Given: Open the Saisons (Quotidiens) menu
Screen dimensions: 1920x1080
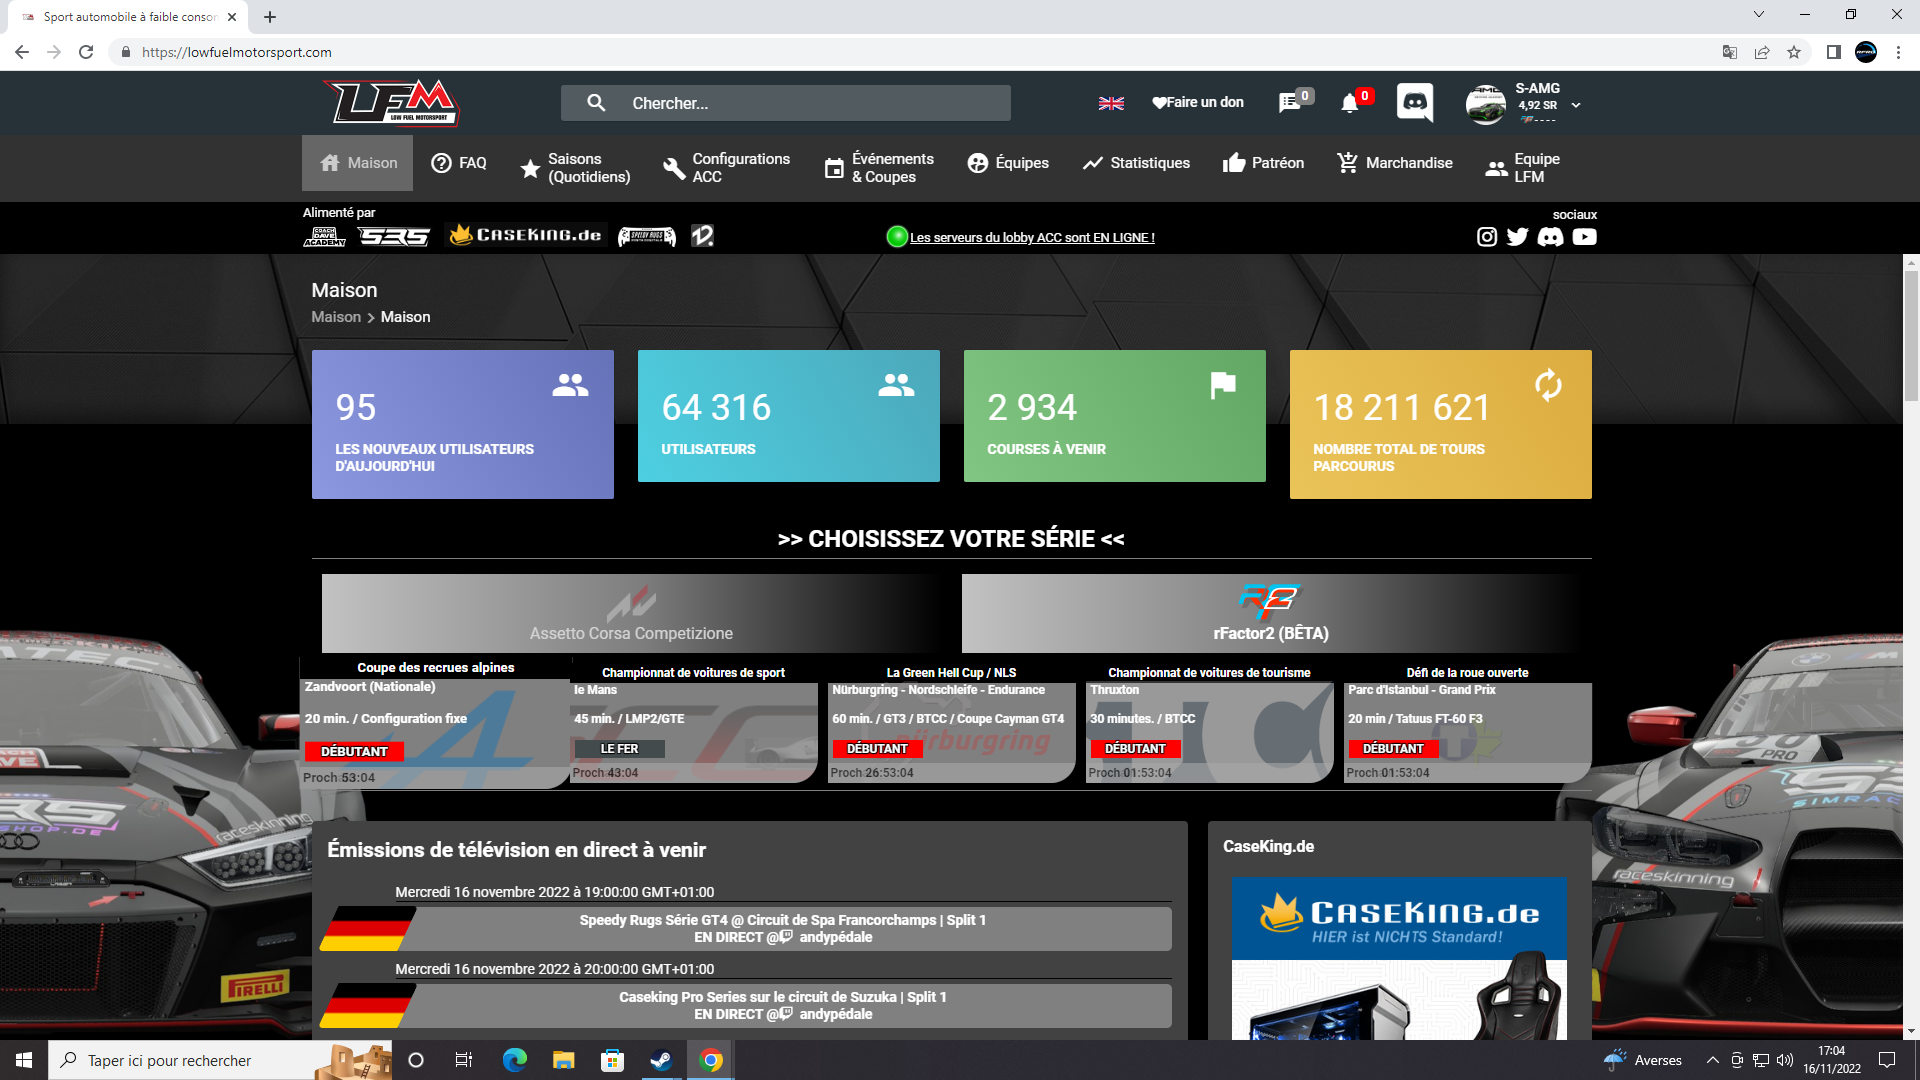Looking at the screenshot, I should pos(576,167).
